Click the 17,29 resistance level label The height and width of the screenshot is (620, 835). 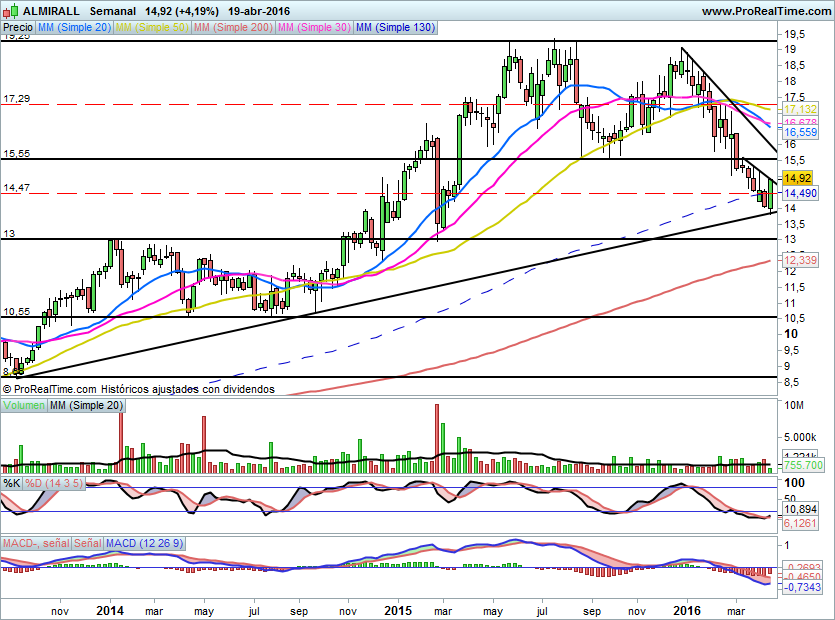[x=17, y=99]
